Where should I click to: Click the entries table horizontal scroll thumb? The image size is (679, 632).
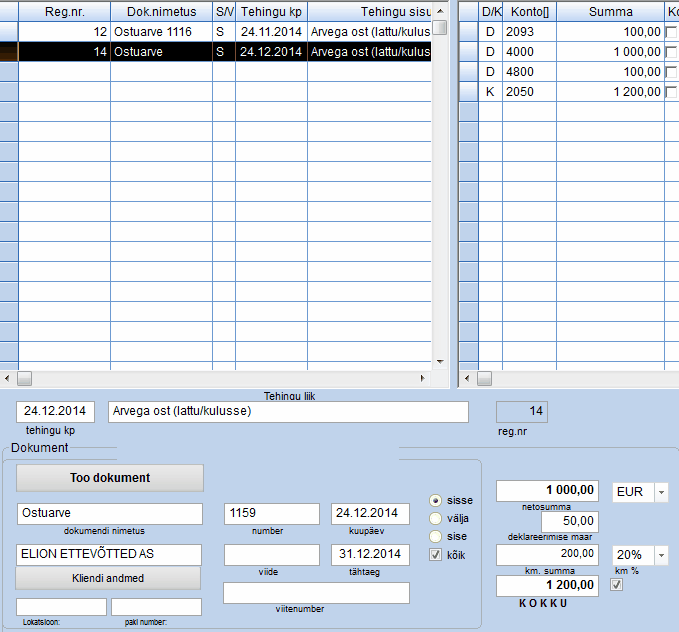pos(484,378)
